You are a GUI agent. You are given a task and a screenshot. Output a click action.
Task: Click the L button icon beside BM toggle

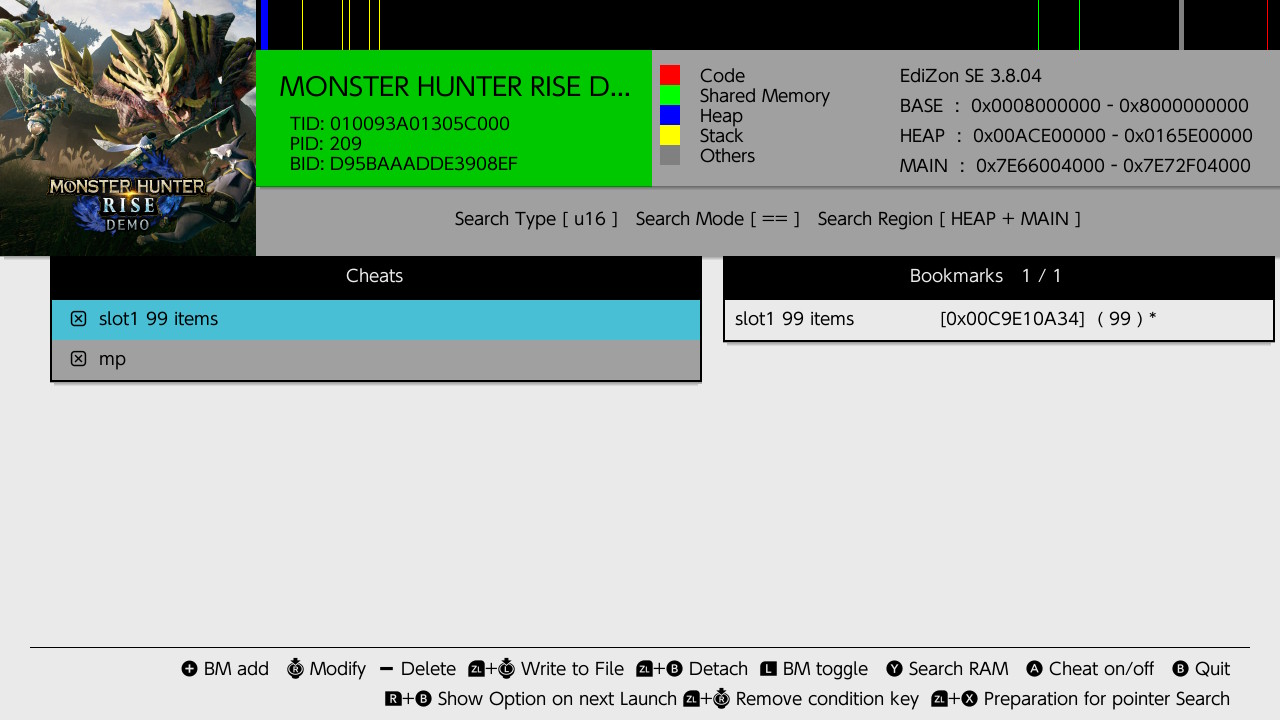pos(768,669)
